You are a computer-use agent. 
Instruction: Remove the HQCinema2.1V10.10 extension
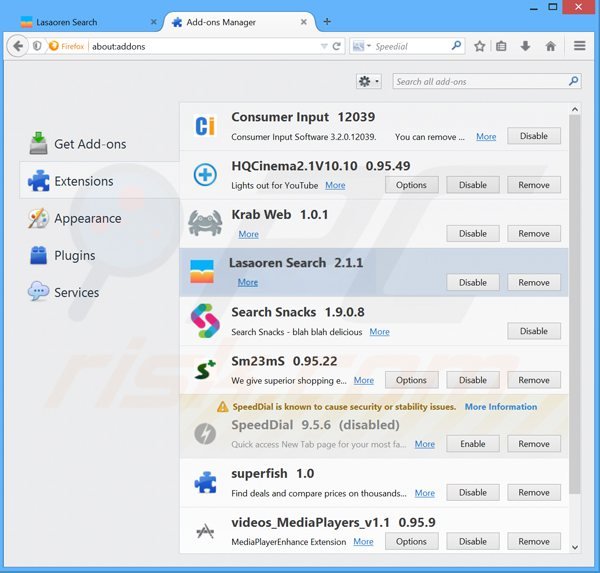tap(534, 185)
